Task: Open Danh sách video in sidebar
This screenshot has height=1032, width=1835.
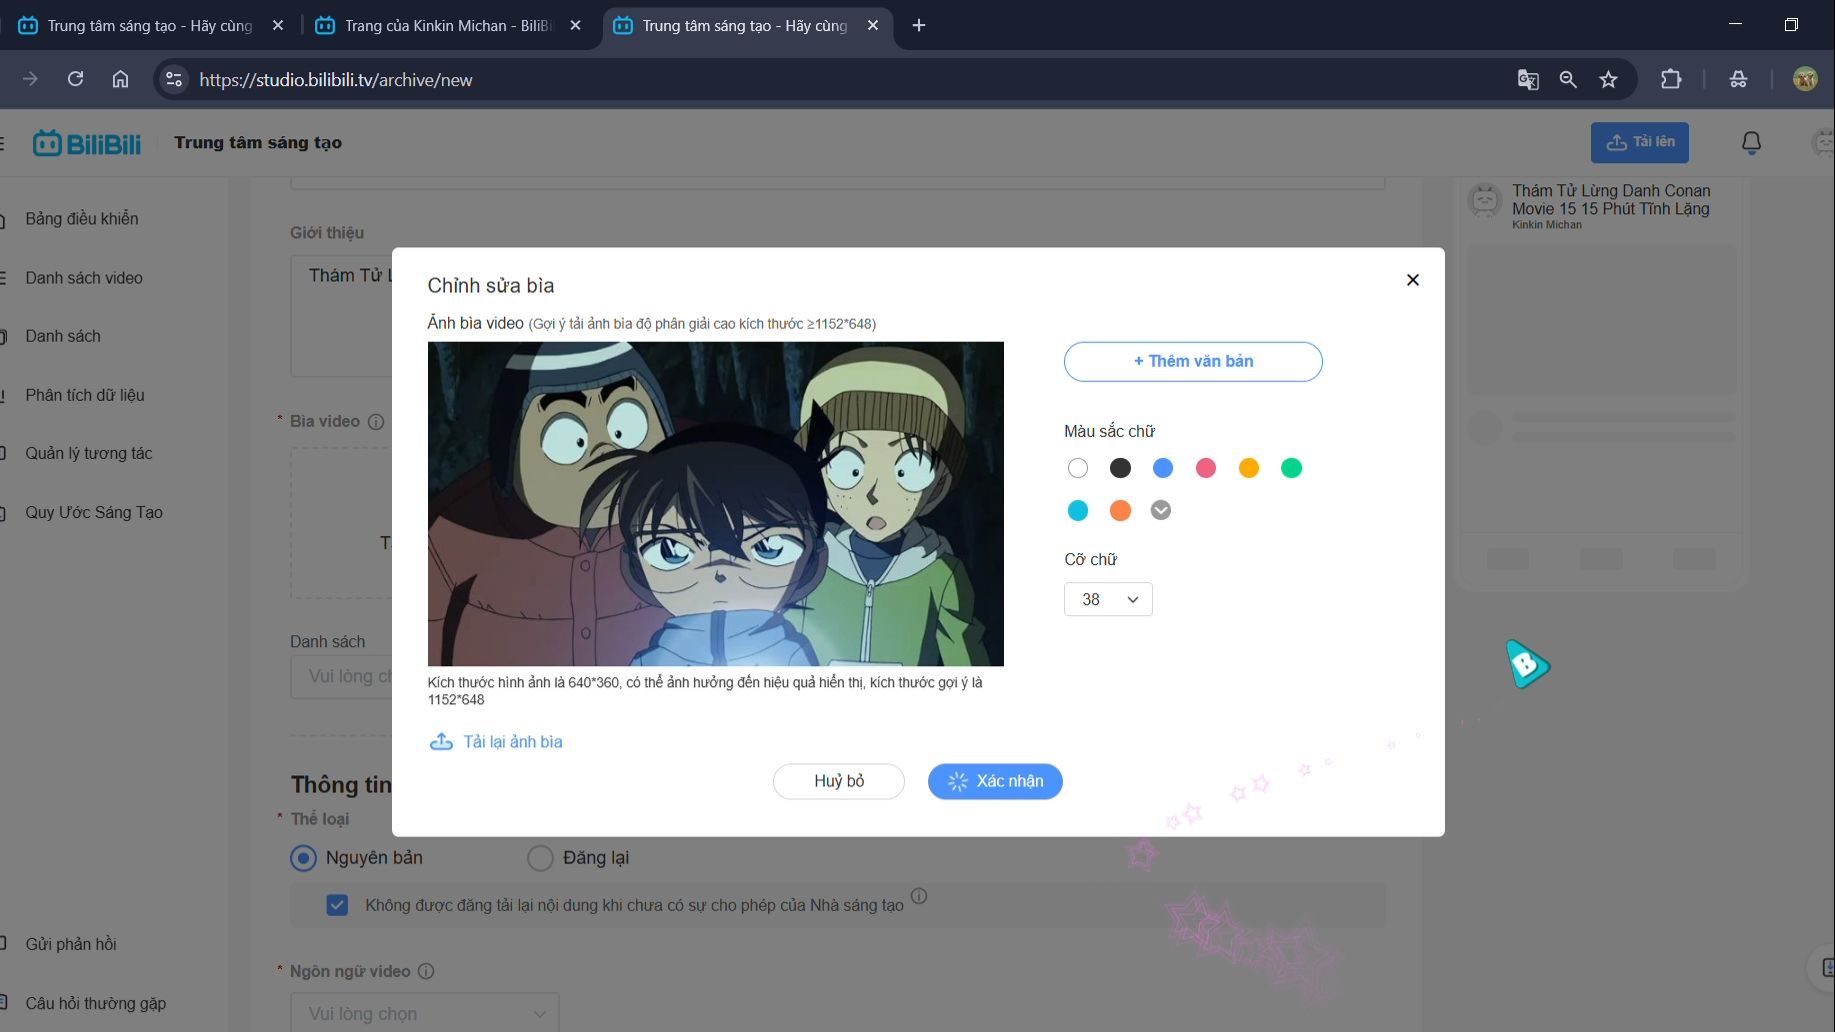Action: (x=84, y=278)
